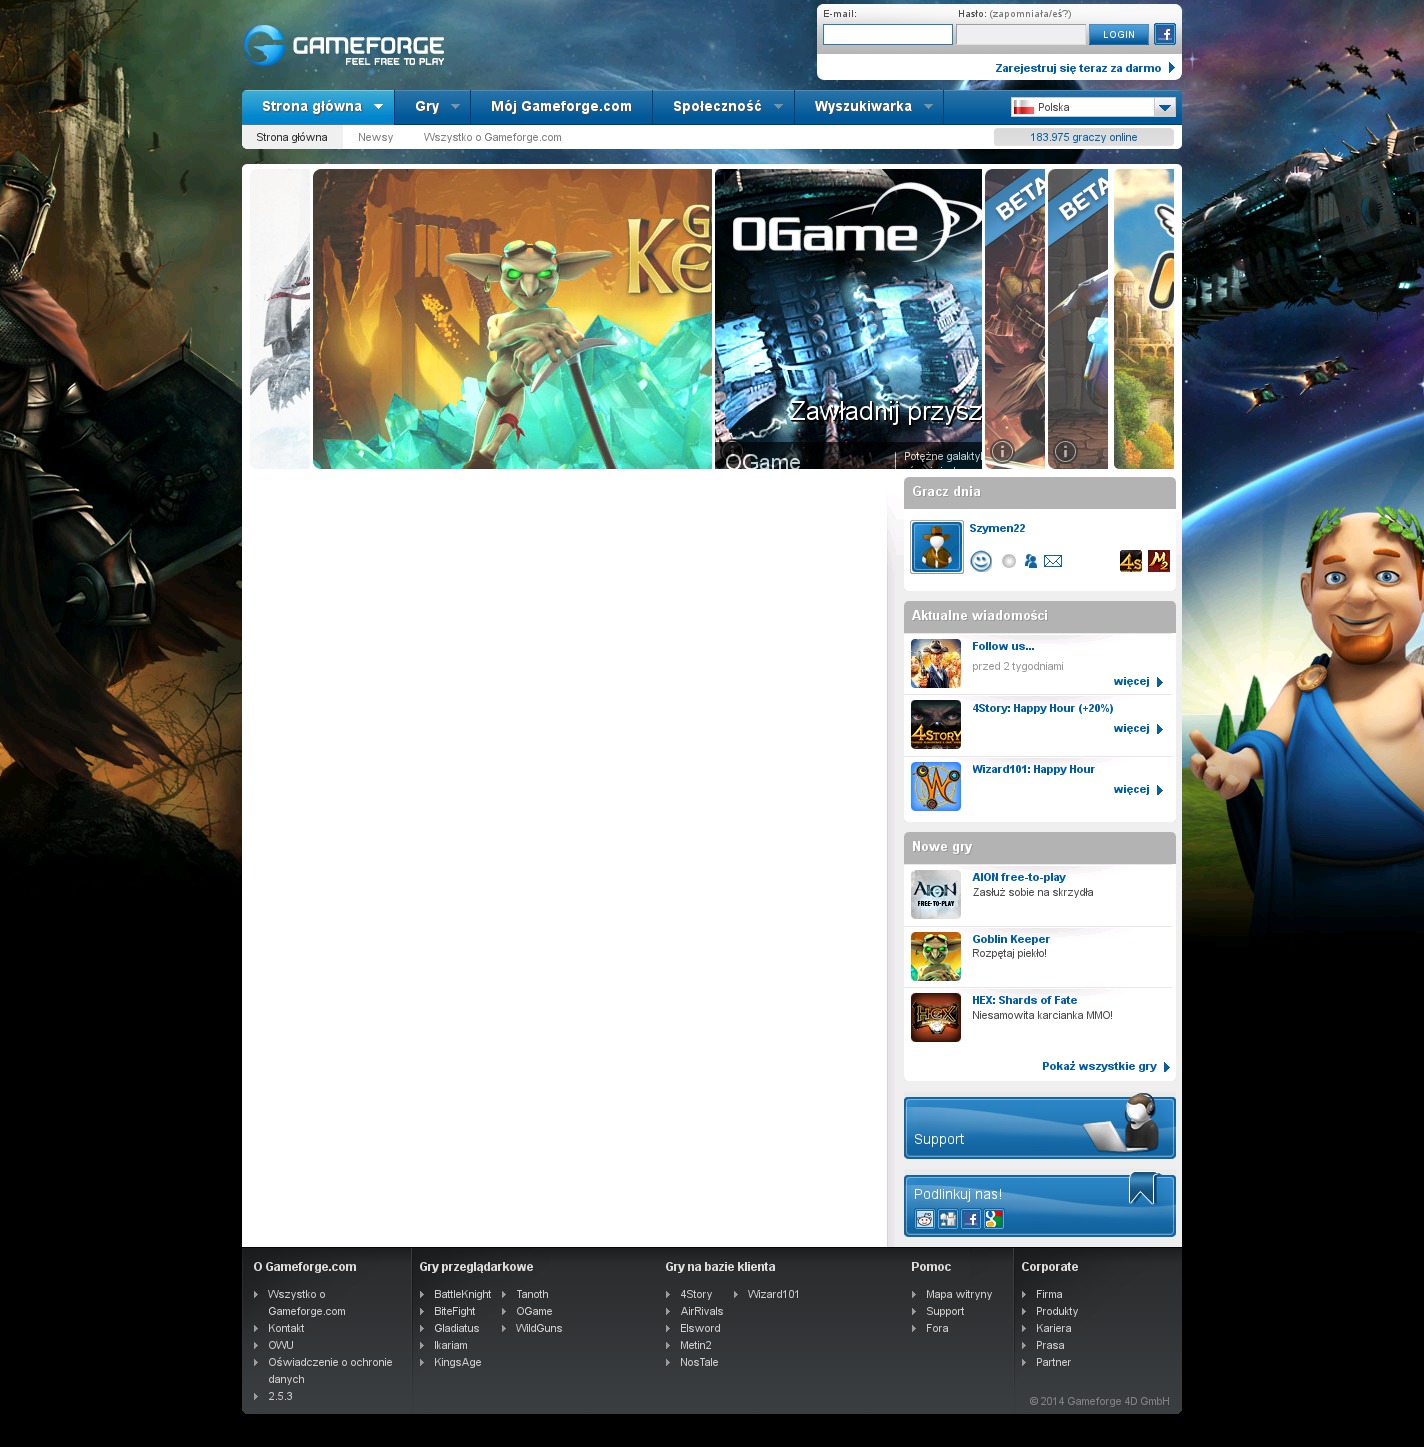Open the Pokaż wszystkie gry link
Viewport: 1424px width, 1447px height.
pos(1099,1066)
